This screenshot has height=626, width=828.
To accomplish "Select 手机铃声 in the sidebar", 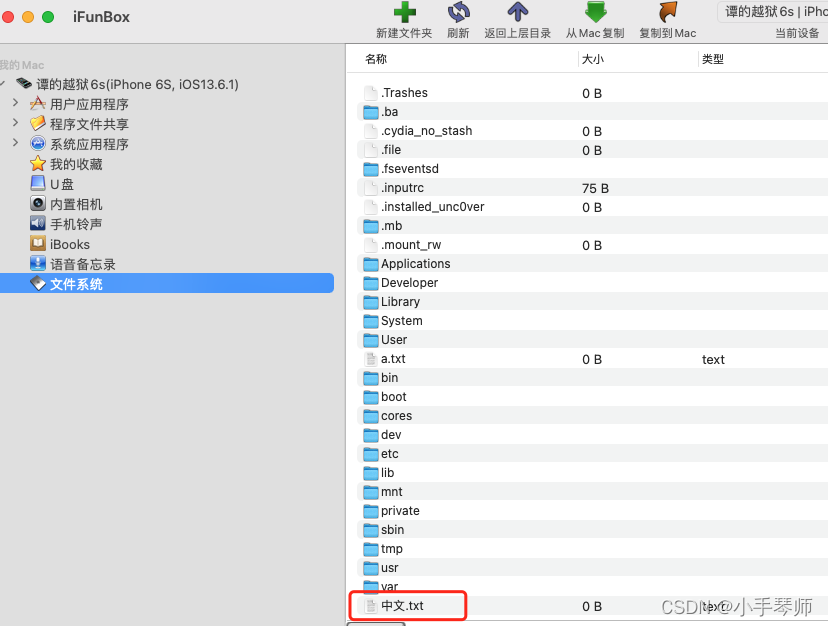I will (x=76, y=225).
